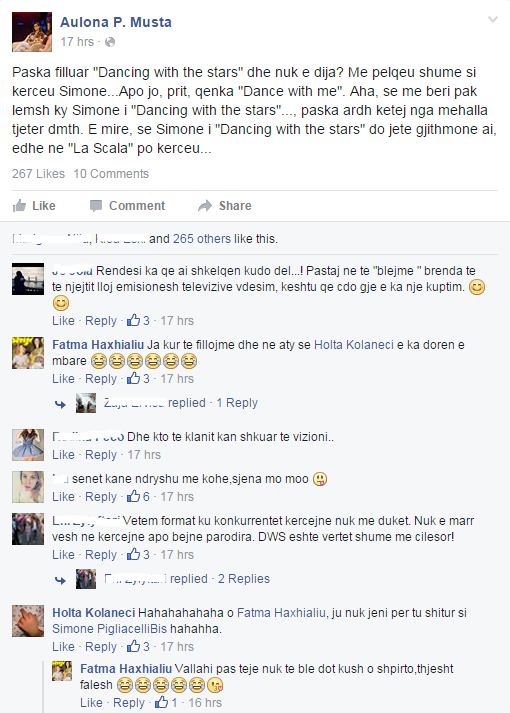The width and height of the screenshot is (510, 713).
Task: Open Aulona P. Musta profile picture
Action: (32, 32)
